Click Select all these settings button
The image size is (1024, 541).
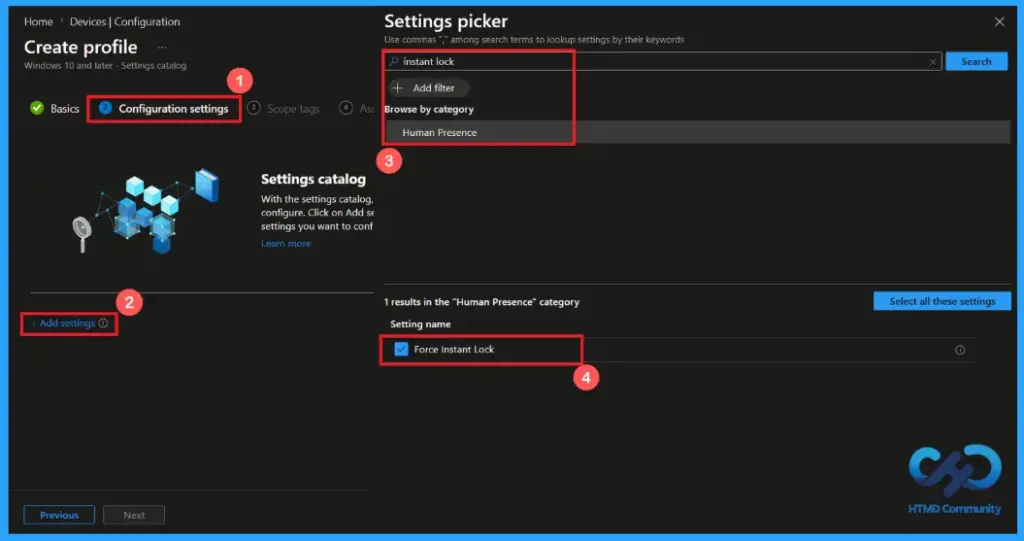(942, 301)
